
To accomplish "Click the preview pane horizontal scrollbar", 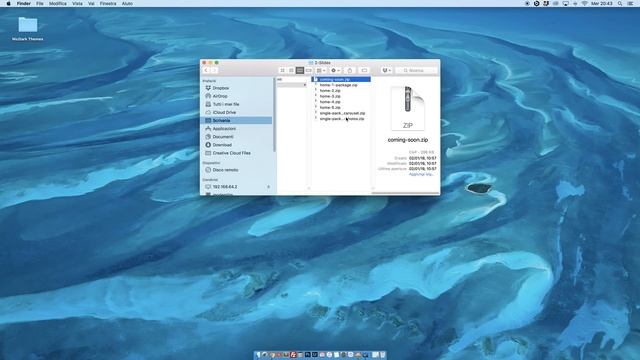I will click(405, 193).
